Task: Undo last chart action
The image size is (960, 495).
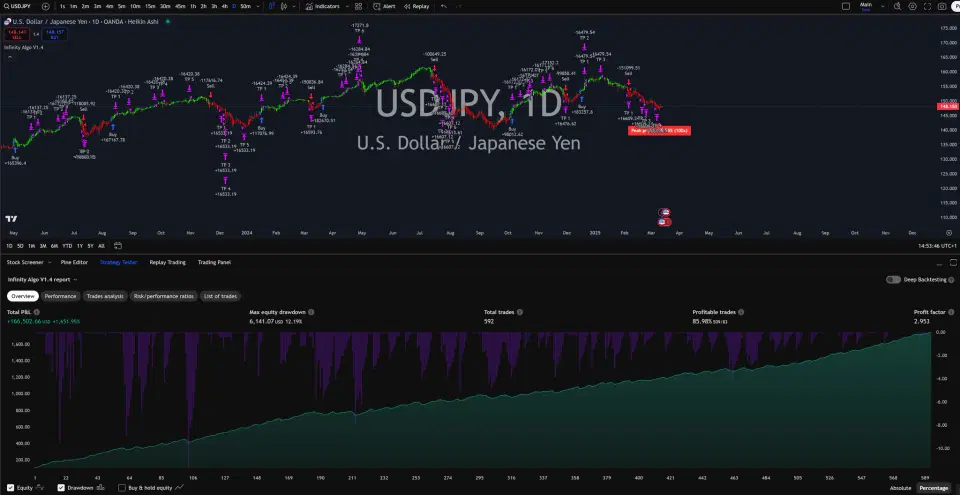Action: [x=443, y=6]
